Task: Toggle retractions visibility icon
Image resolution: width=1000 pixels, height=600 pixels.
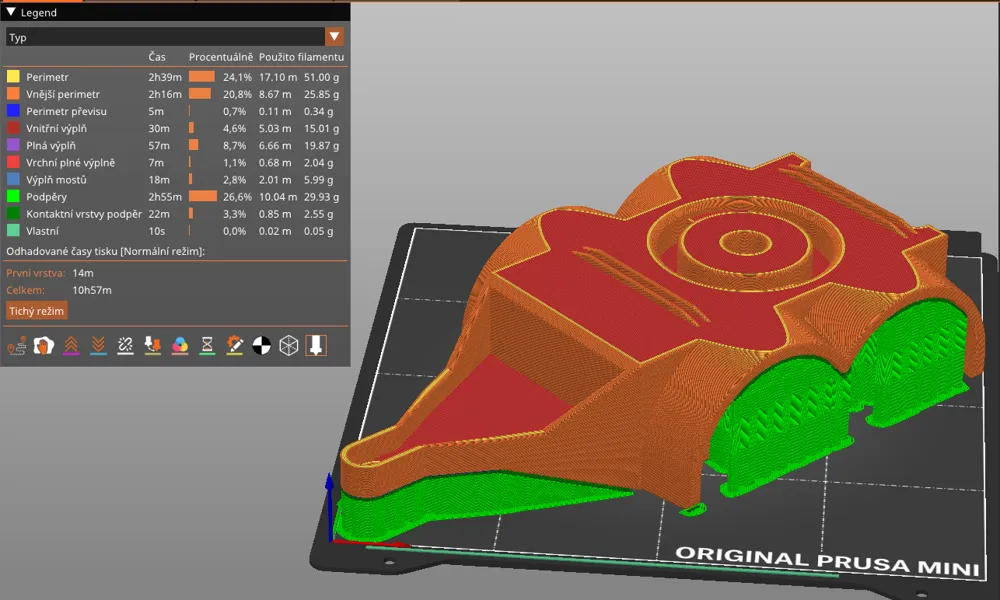Action: (71, 346)
